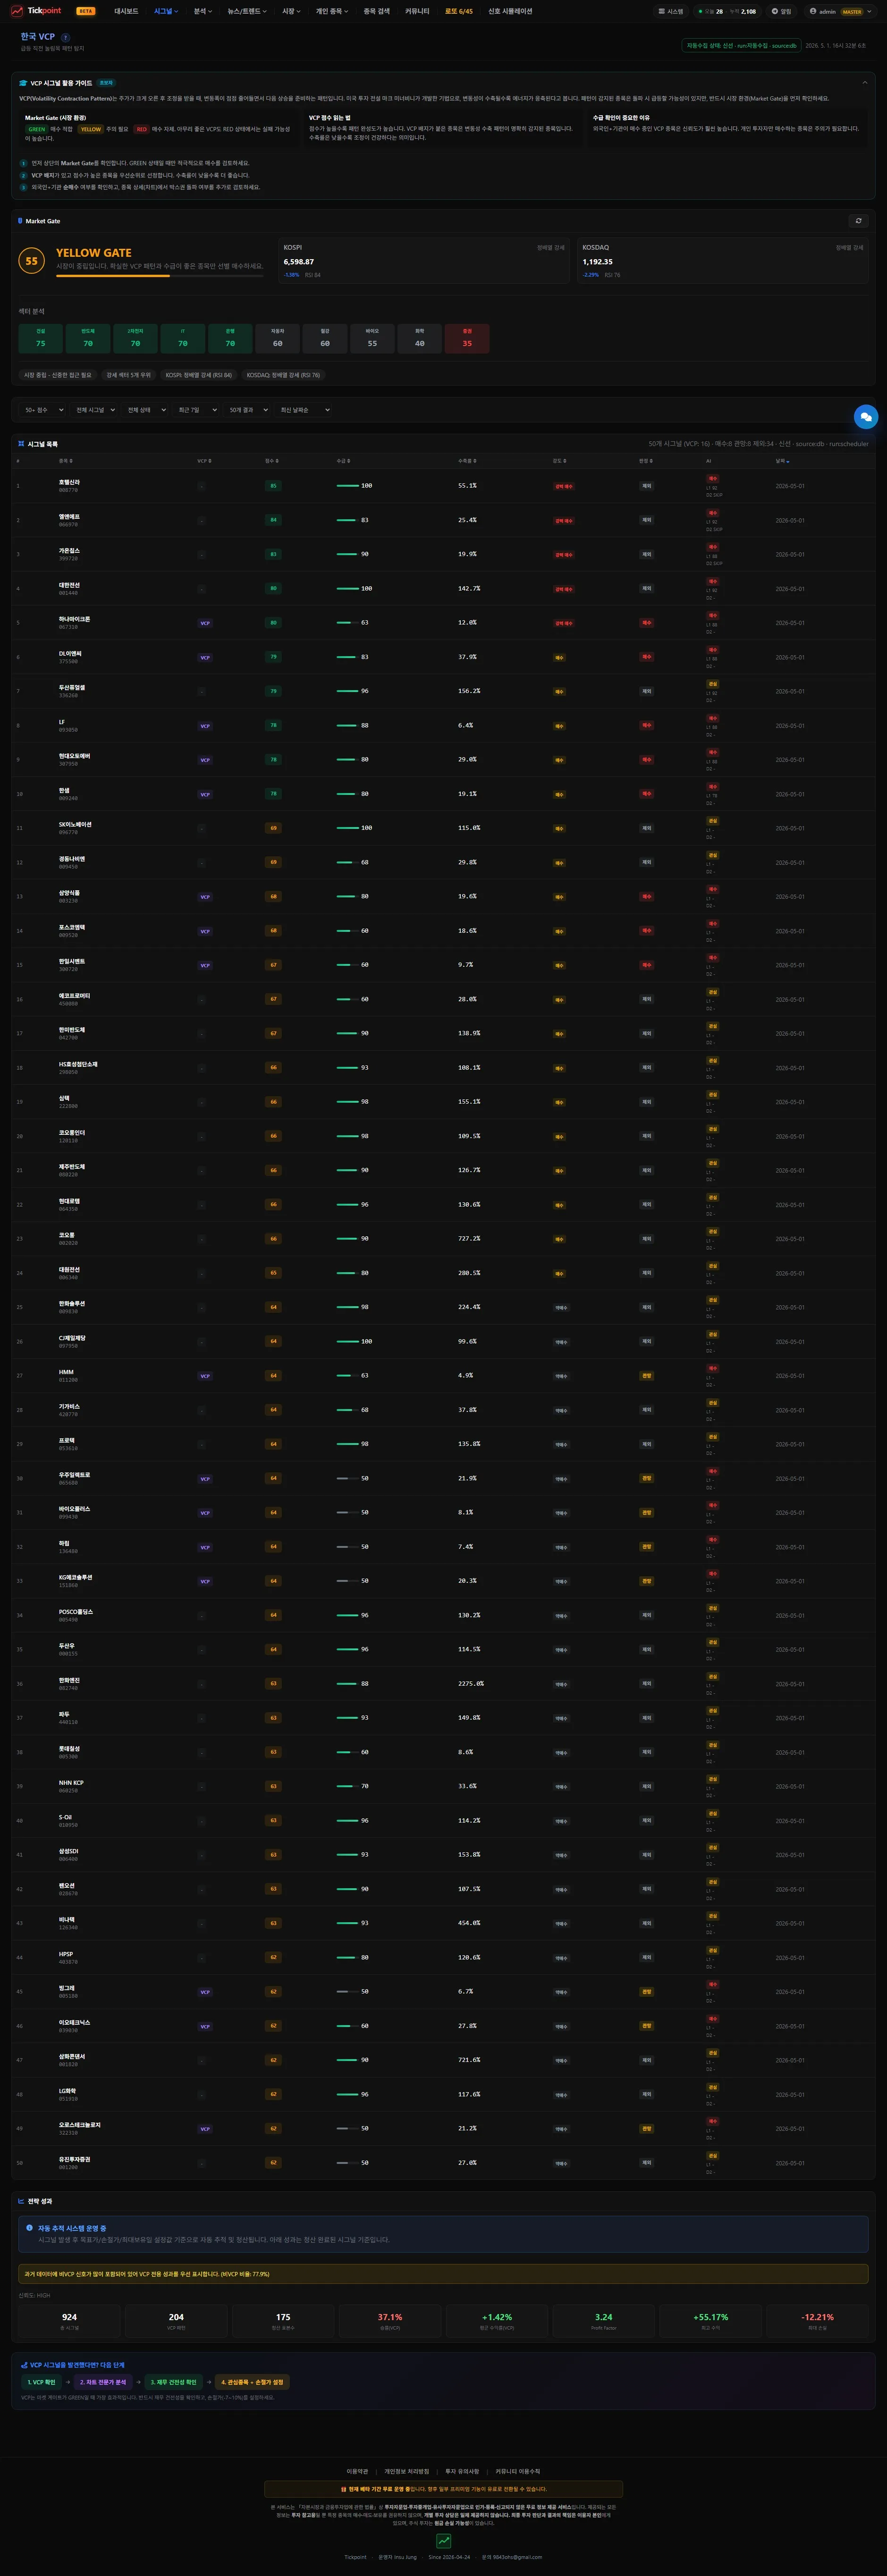The image size is (887, 2576).
Task: Open the 최근 7일 period dropdown
Action: [196, 410]
